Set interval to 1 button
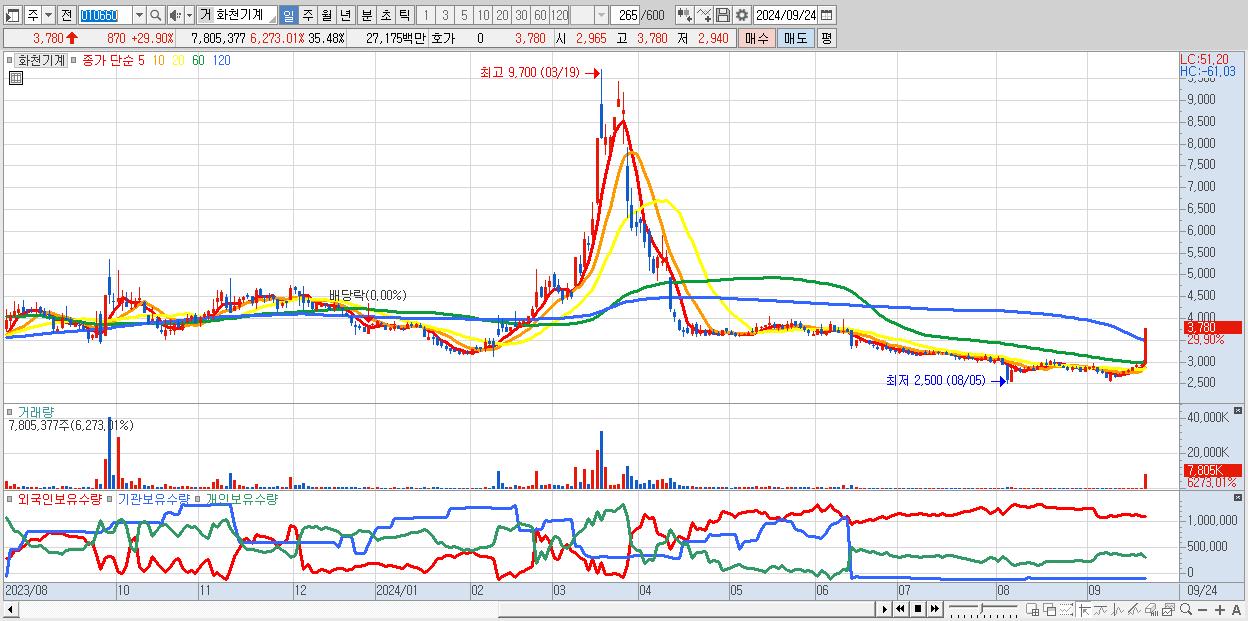Viewport: 1248px width, 621px height. pos(425,15)
